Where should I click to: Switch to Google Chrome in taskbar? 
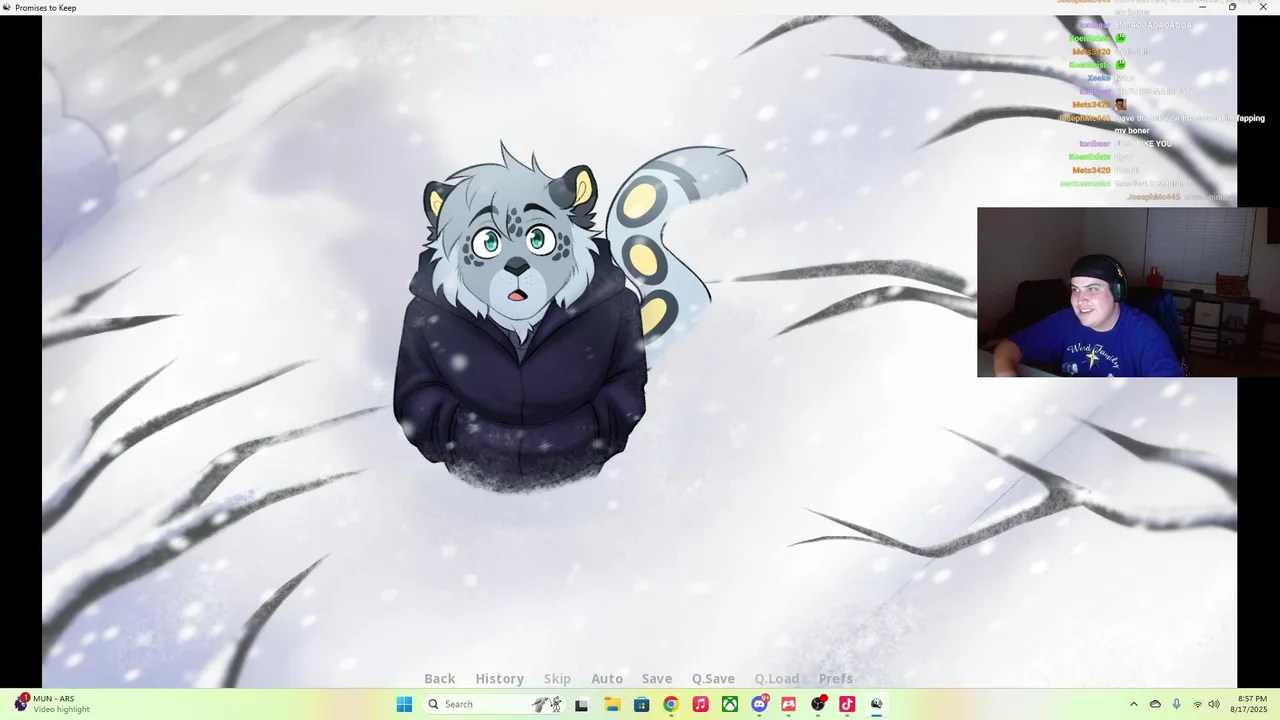[x=671, y=704]
